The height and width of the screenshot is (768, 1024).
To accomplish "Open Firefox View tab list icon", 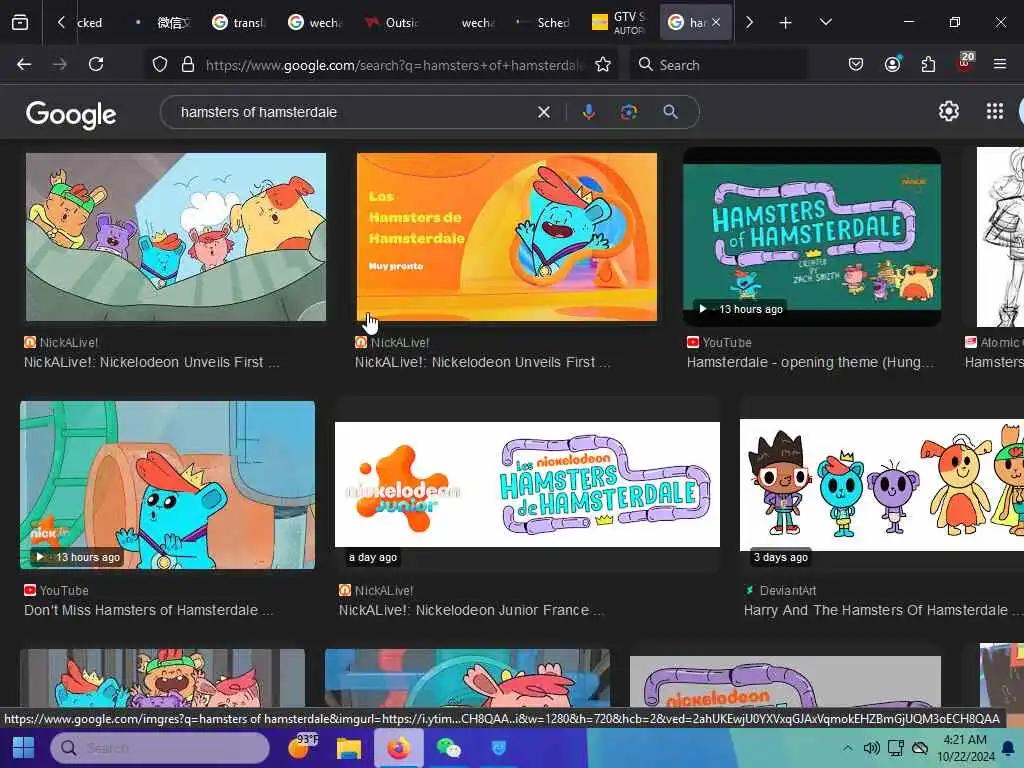I will tap(20, 22).
